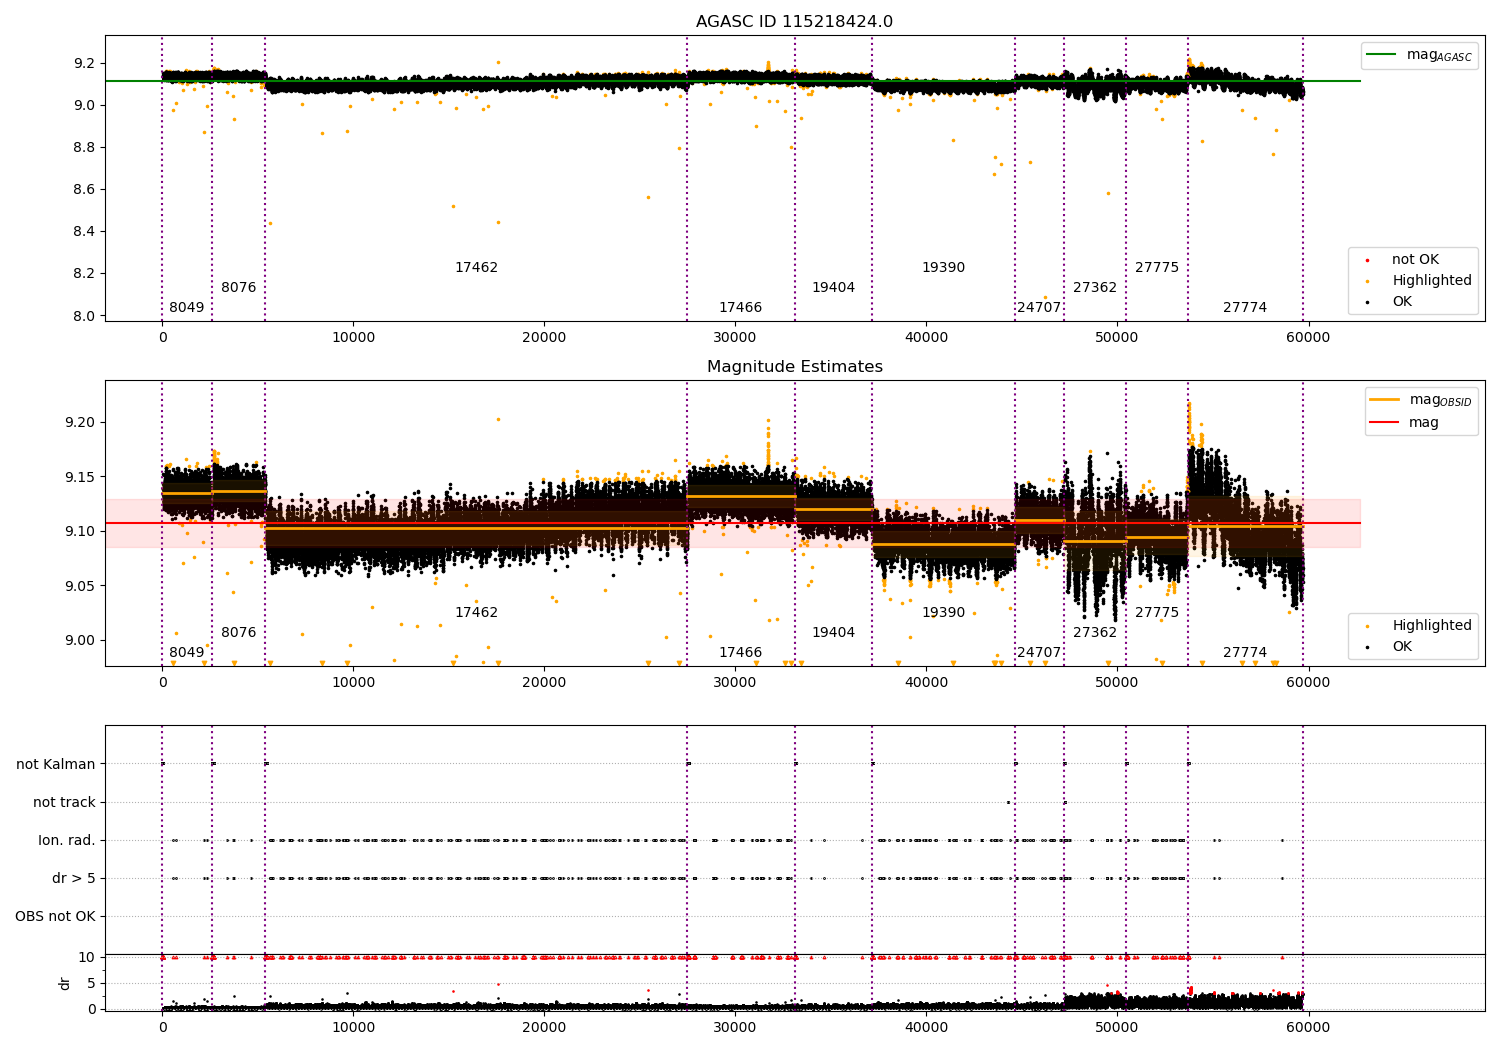The width and height of the screenshot is (1500, 1050).
Task: Click the 8.6 y-axis tick label
Action: click(x=83, y=190)
